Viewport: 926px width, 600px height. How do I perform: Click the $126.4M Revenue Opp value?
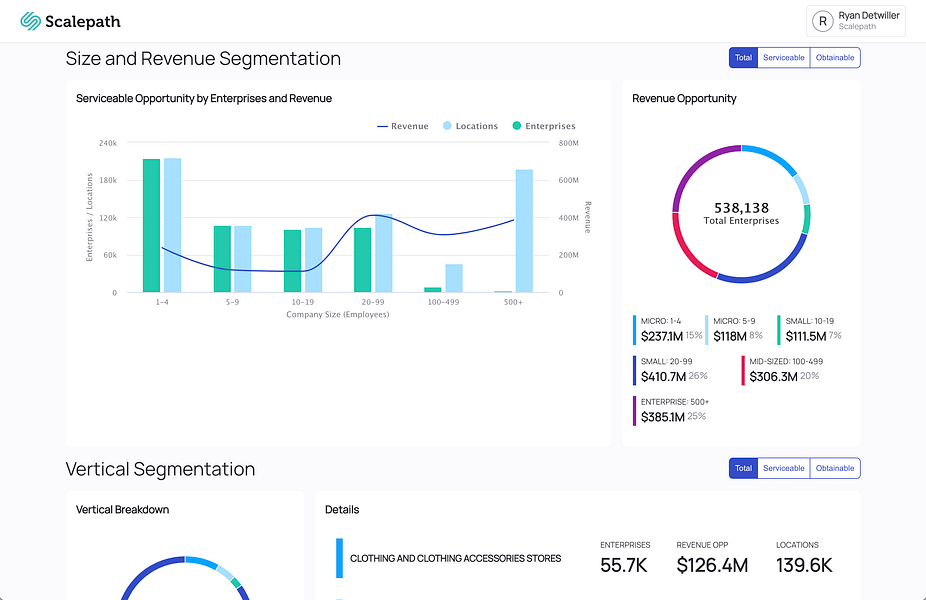712,565
